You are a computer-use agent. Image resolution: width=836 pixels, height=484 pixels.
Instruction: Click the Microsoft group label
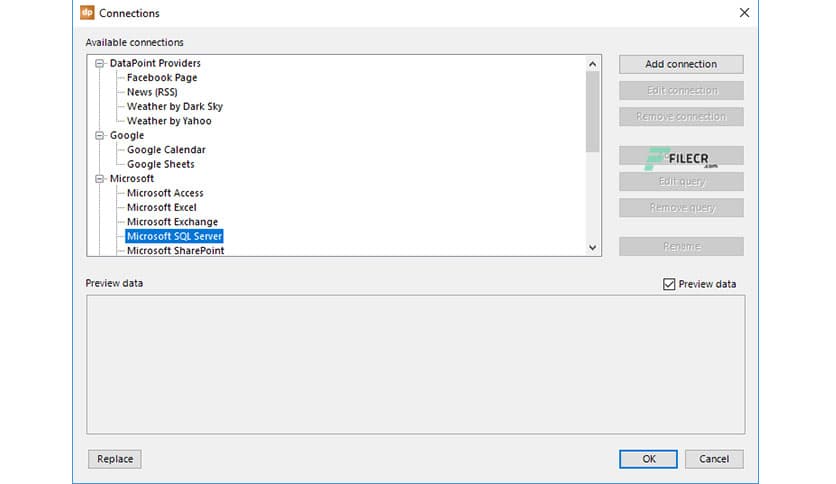tap(132, 179)
